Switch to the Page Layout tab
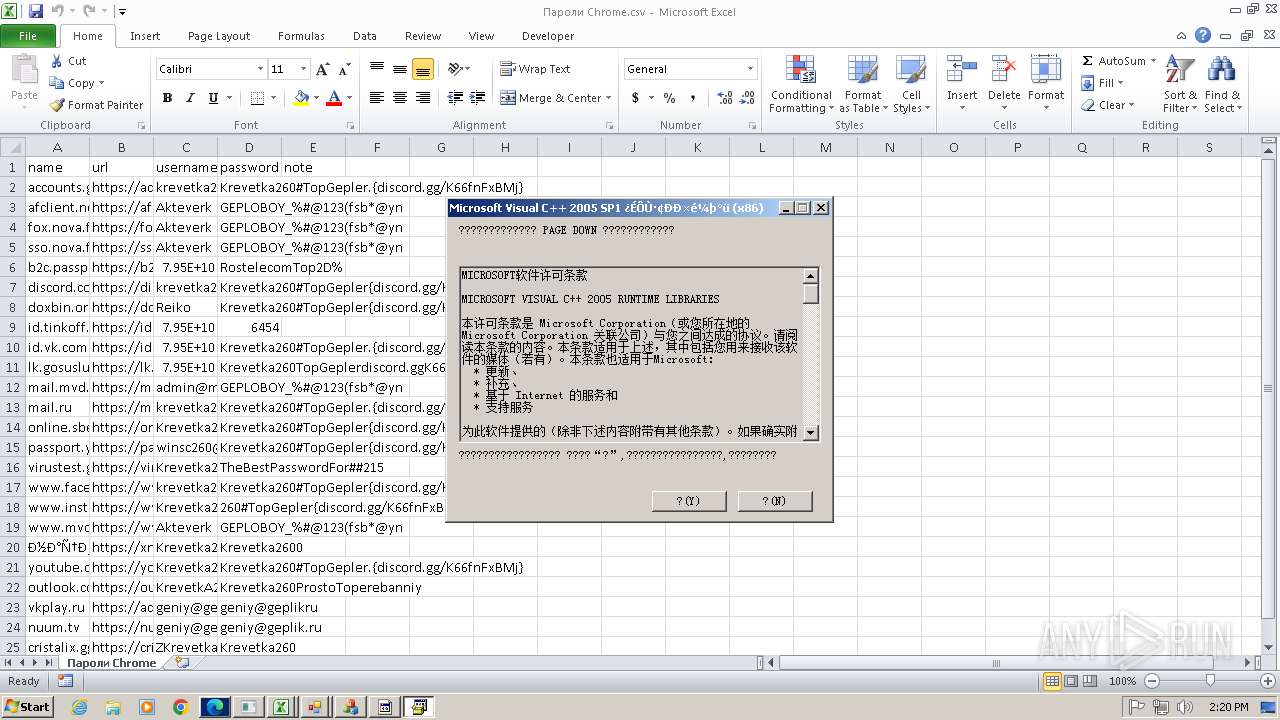 (219, 36)
